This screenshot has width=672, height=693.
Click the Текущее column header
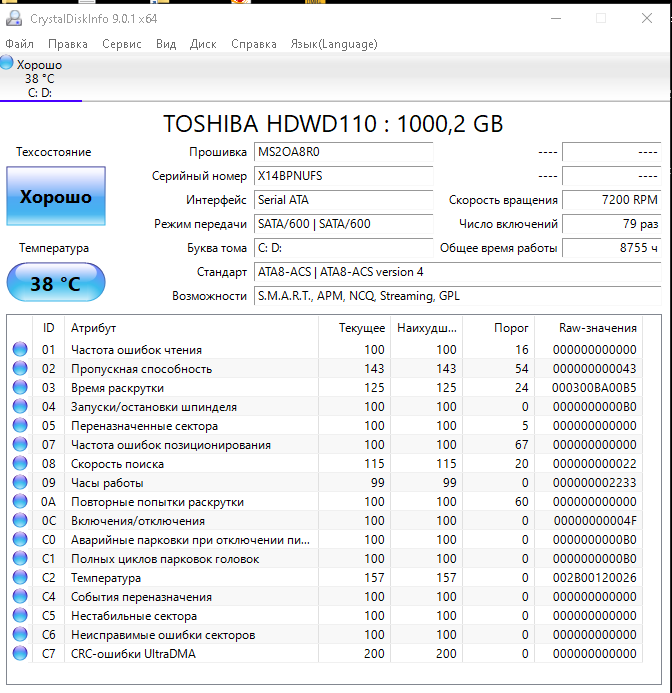point(355,327)
